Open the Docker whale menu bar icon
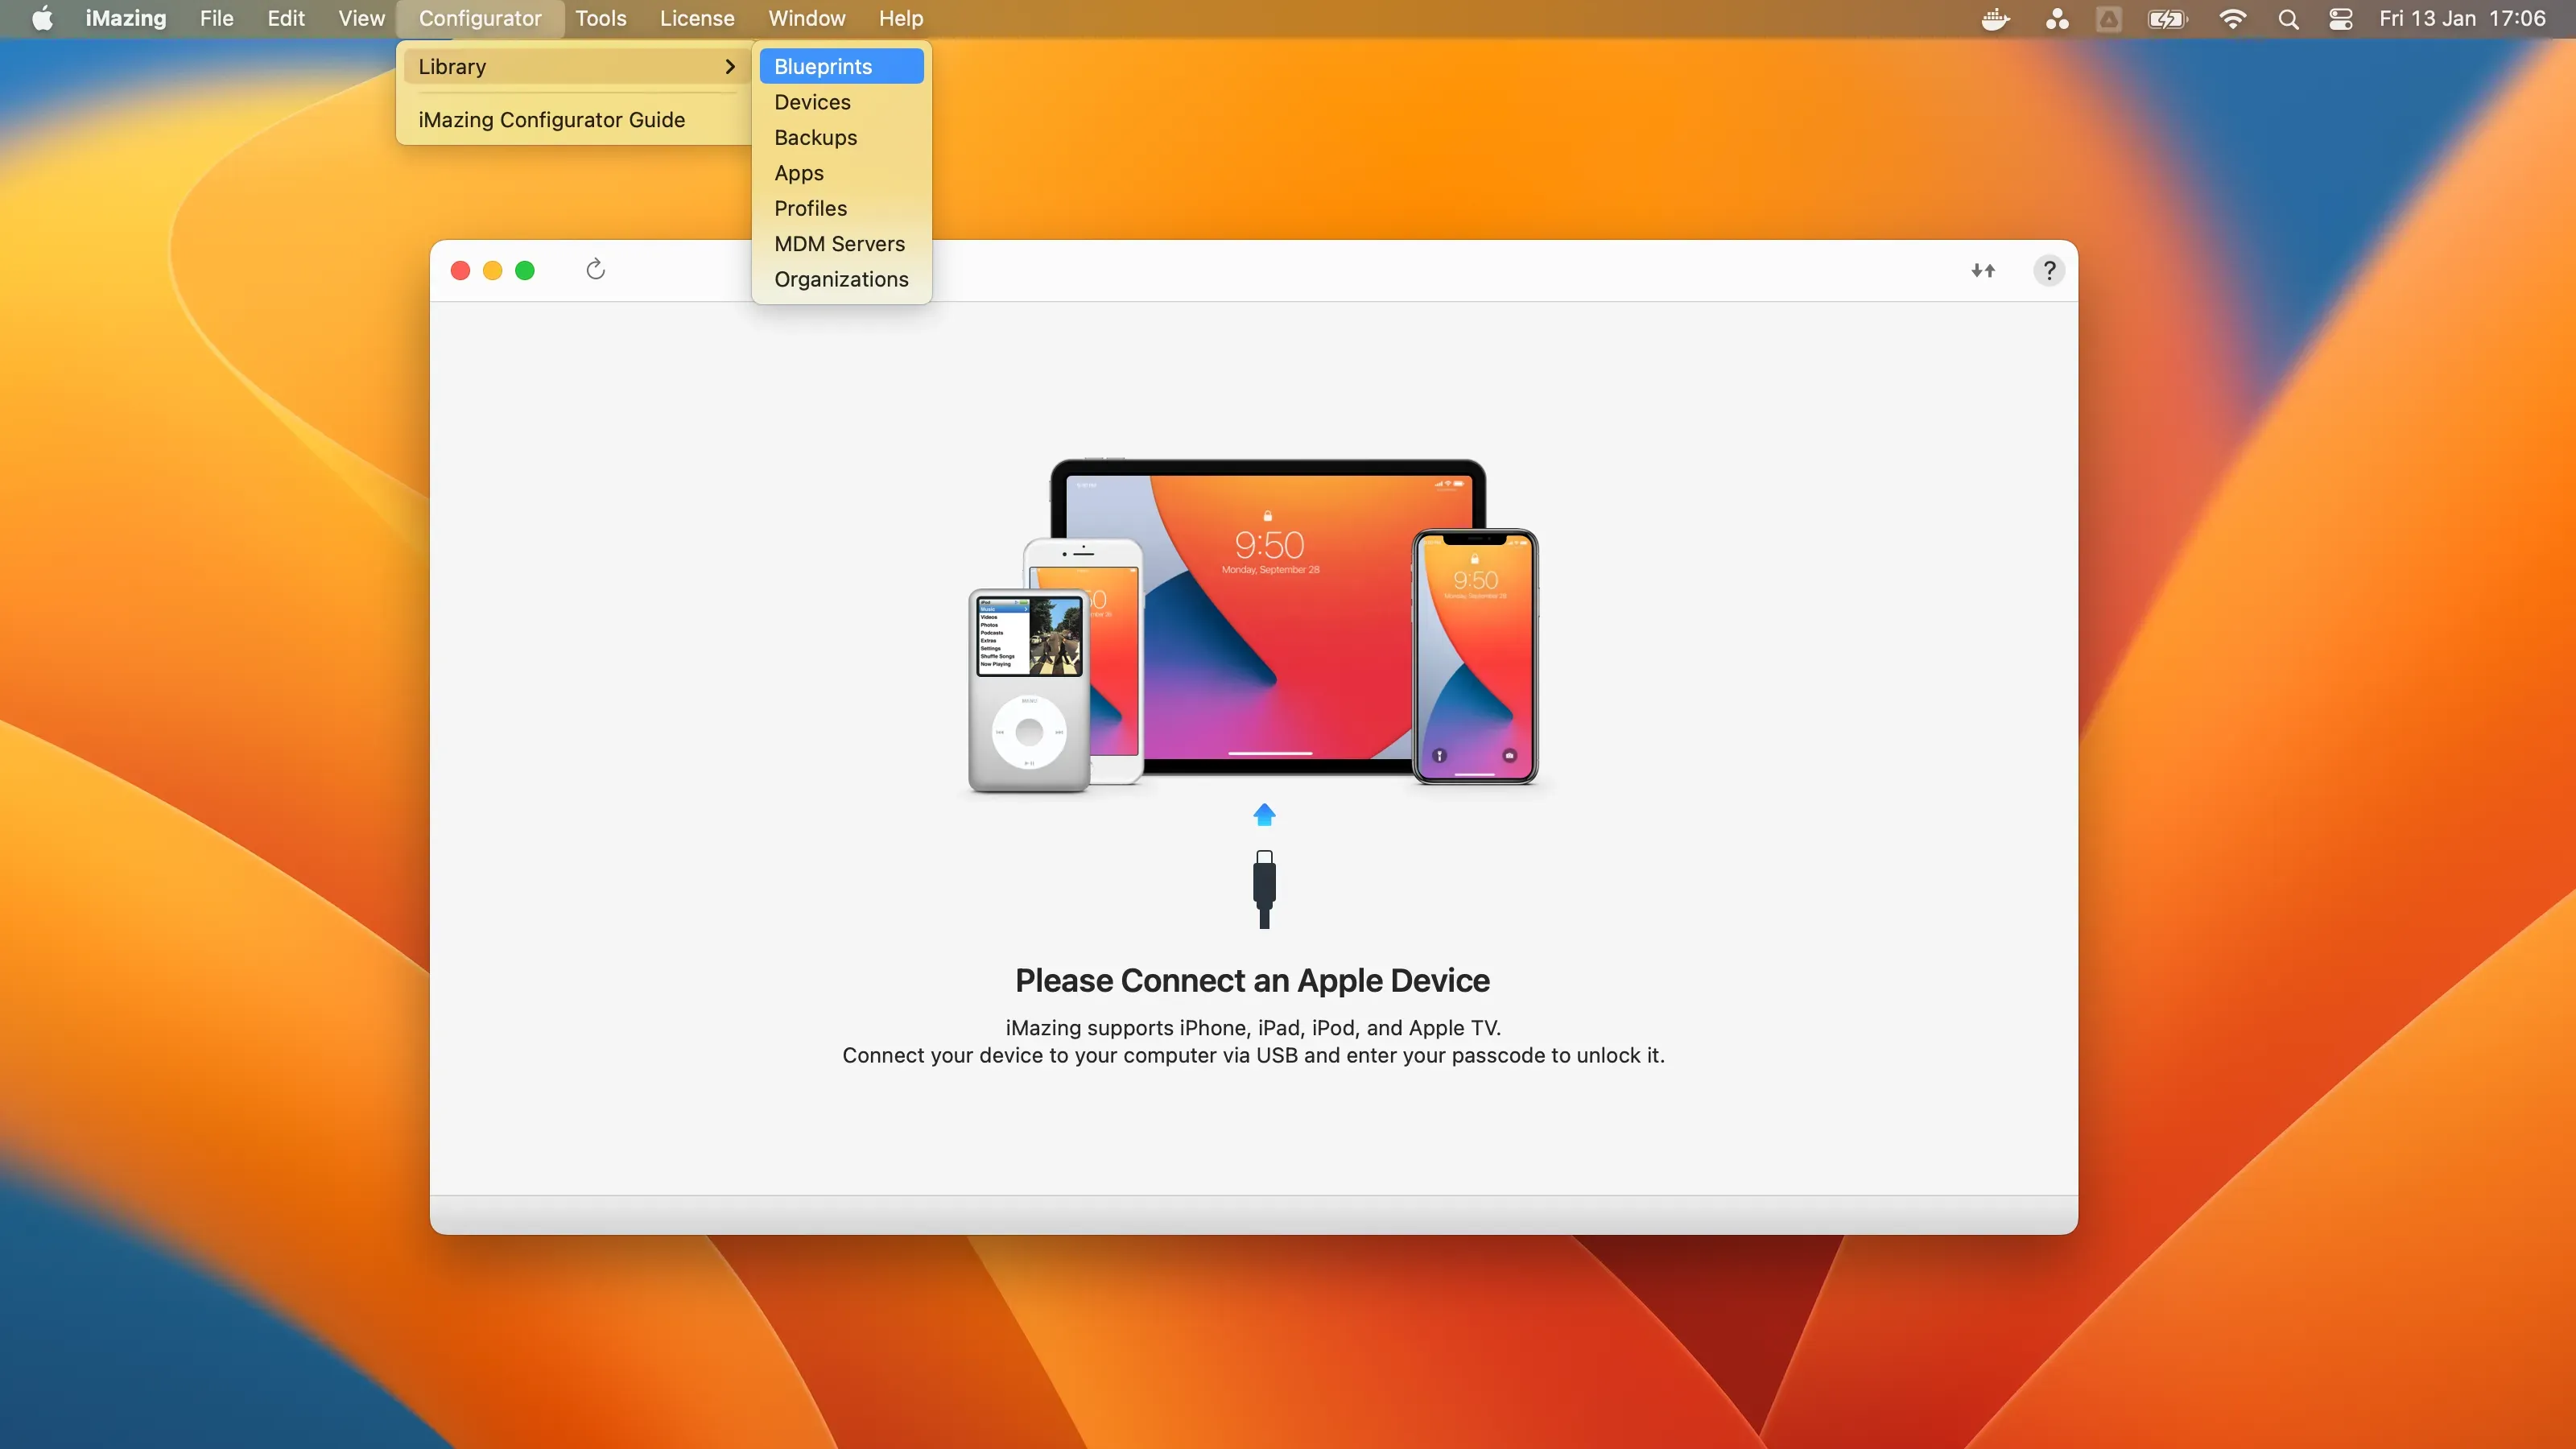2576x1449 pixels. tap(1995, 19)
